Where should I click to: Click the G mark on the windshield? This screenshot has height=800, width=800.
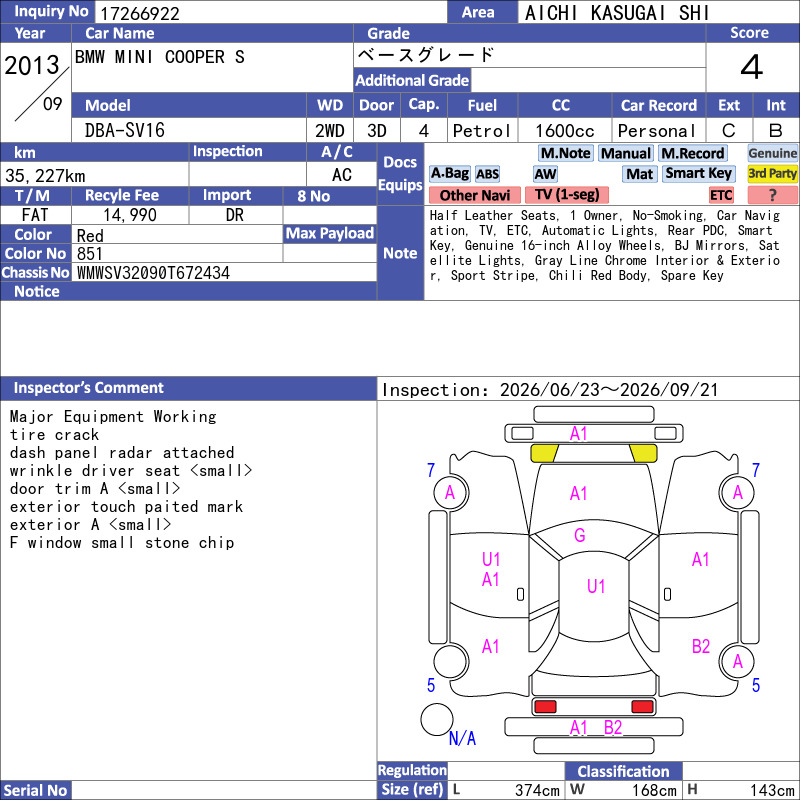(580, 535)
